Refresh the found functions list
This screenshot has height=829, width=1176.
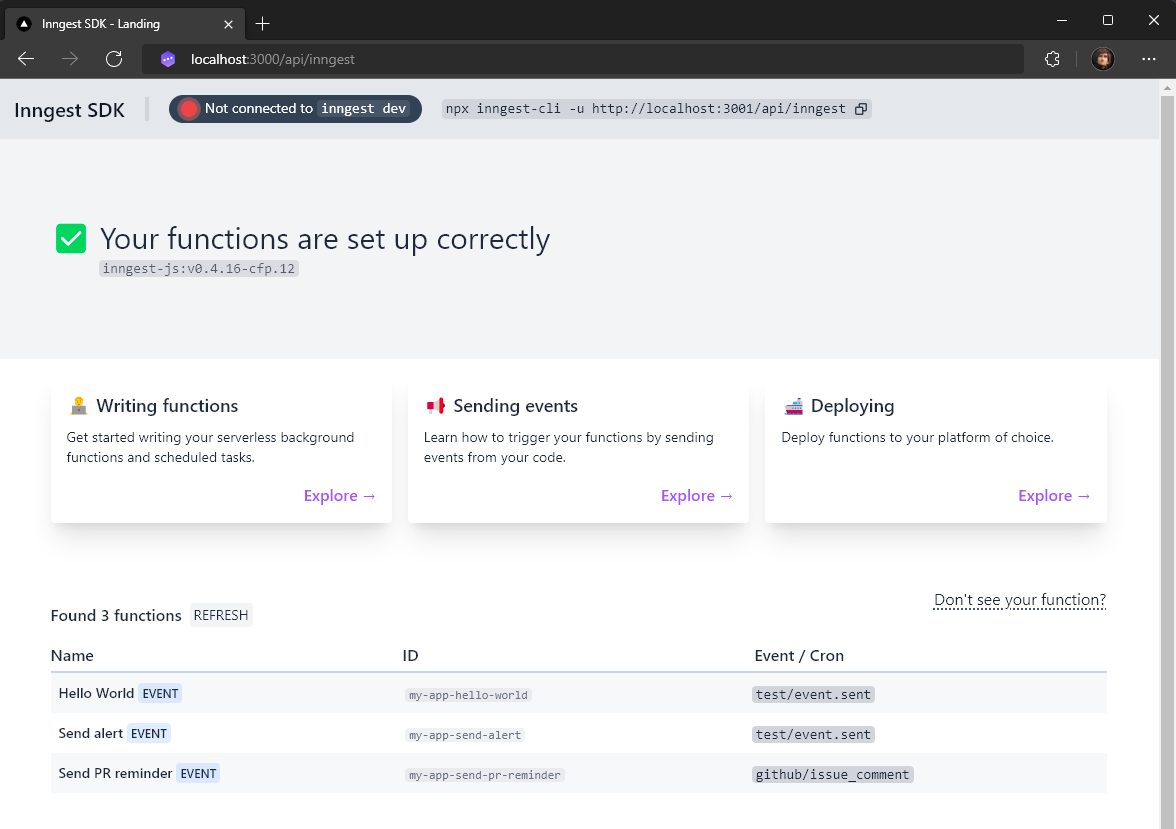[x=220, y=615]
